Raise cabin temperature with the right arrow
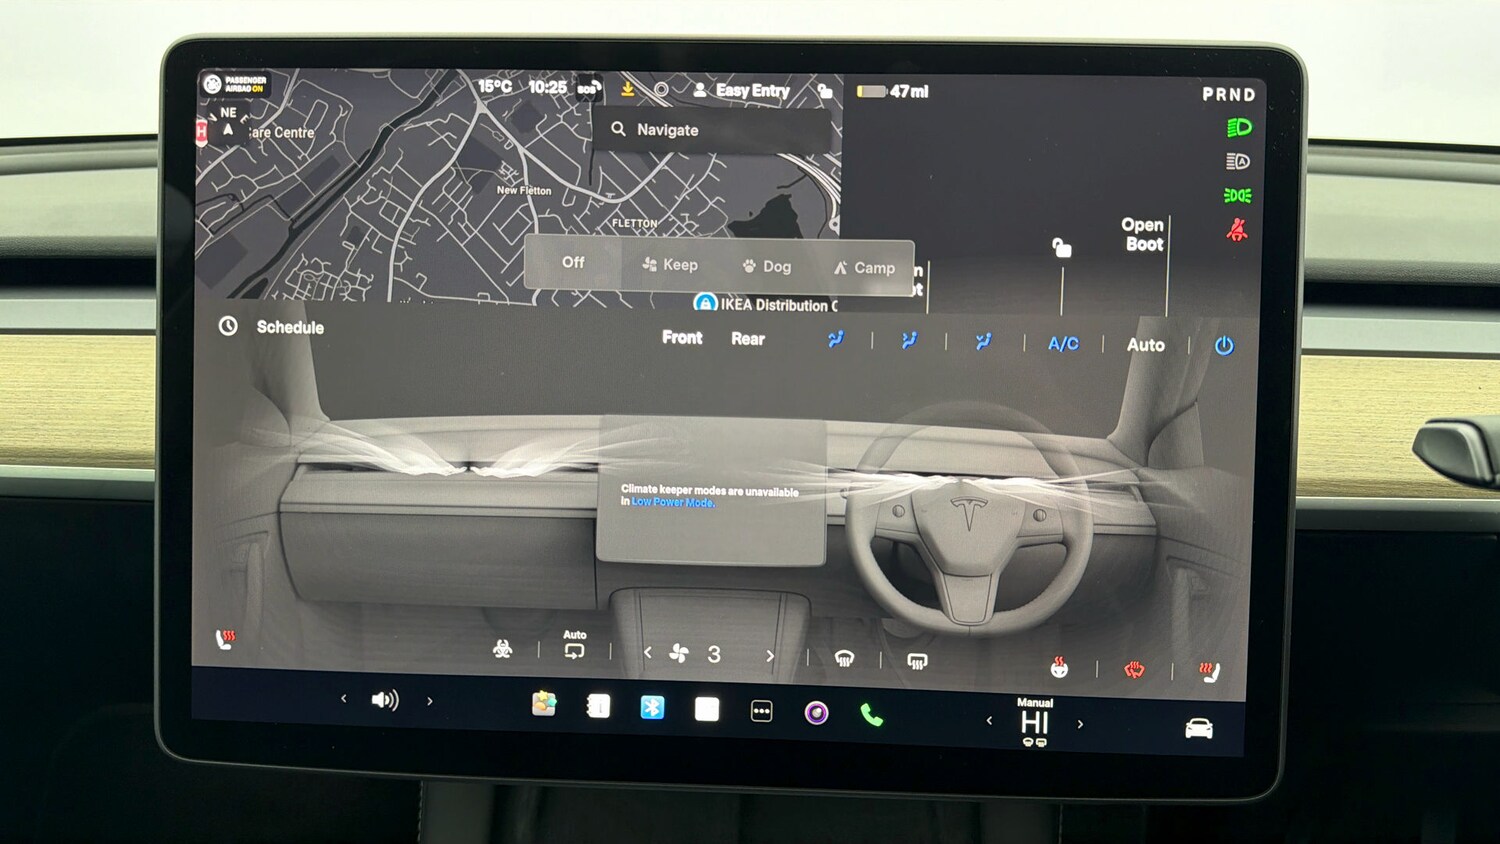Screen dimensions: 1500x844 coord(1081,722)
